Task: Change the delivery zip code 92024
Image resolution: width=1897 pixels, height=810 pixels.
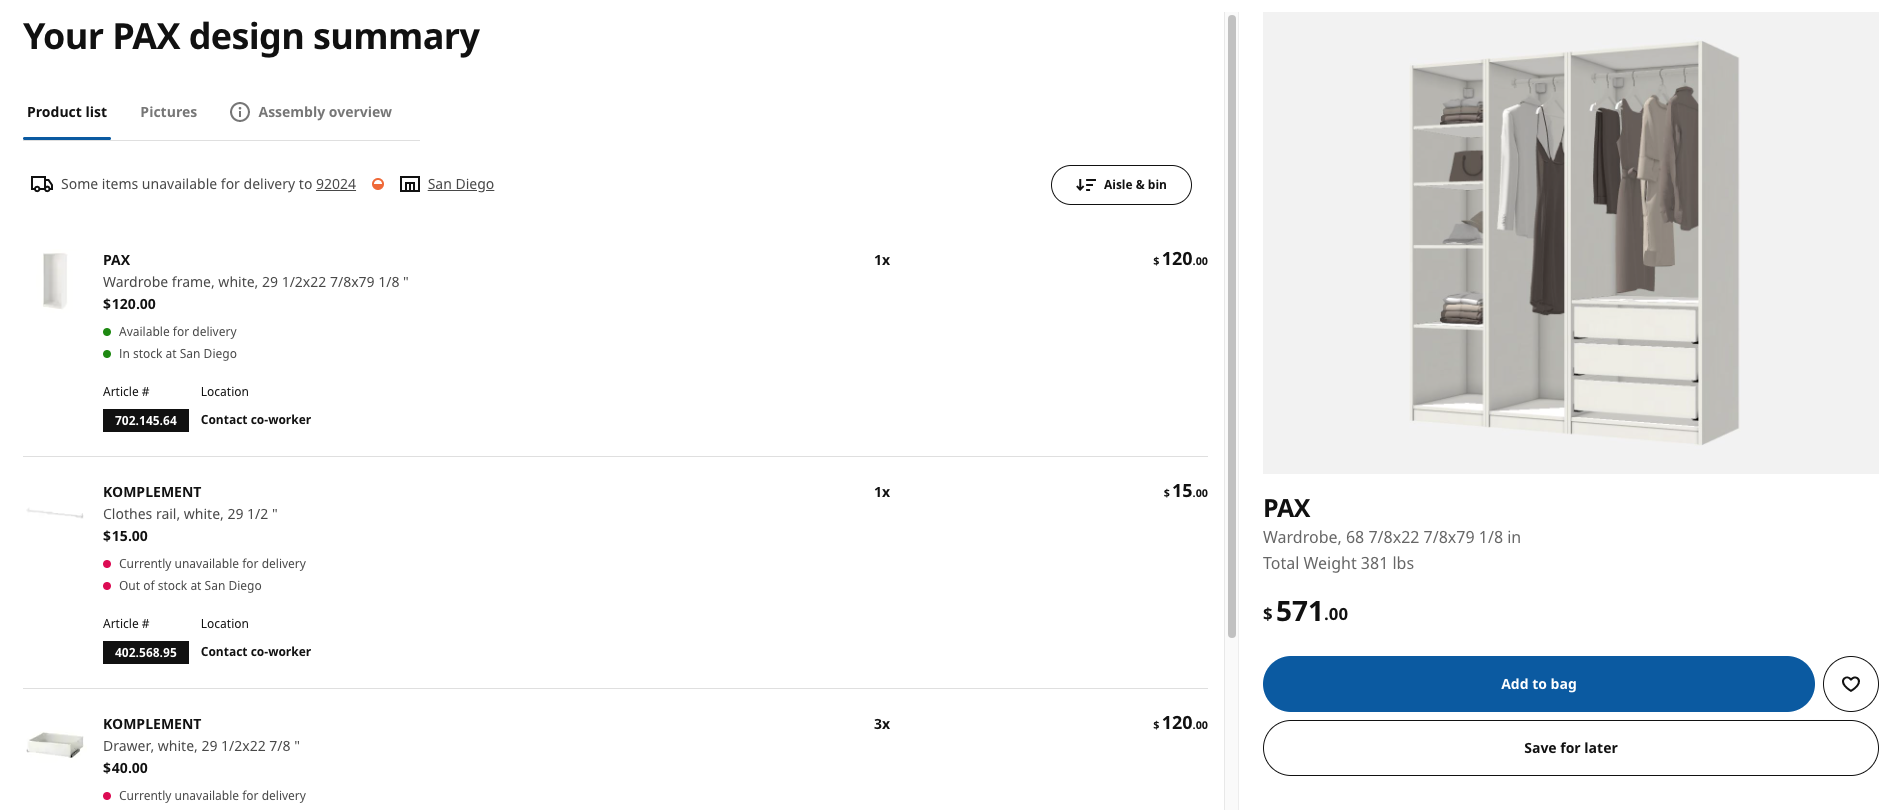Action: (336, 184)
